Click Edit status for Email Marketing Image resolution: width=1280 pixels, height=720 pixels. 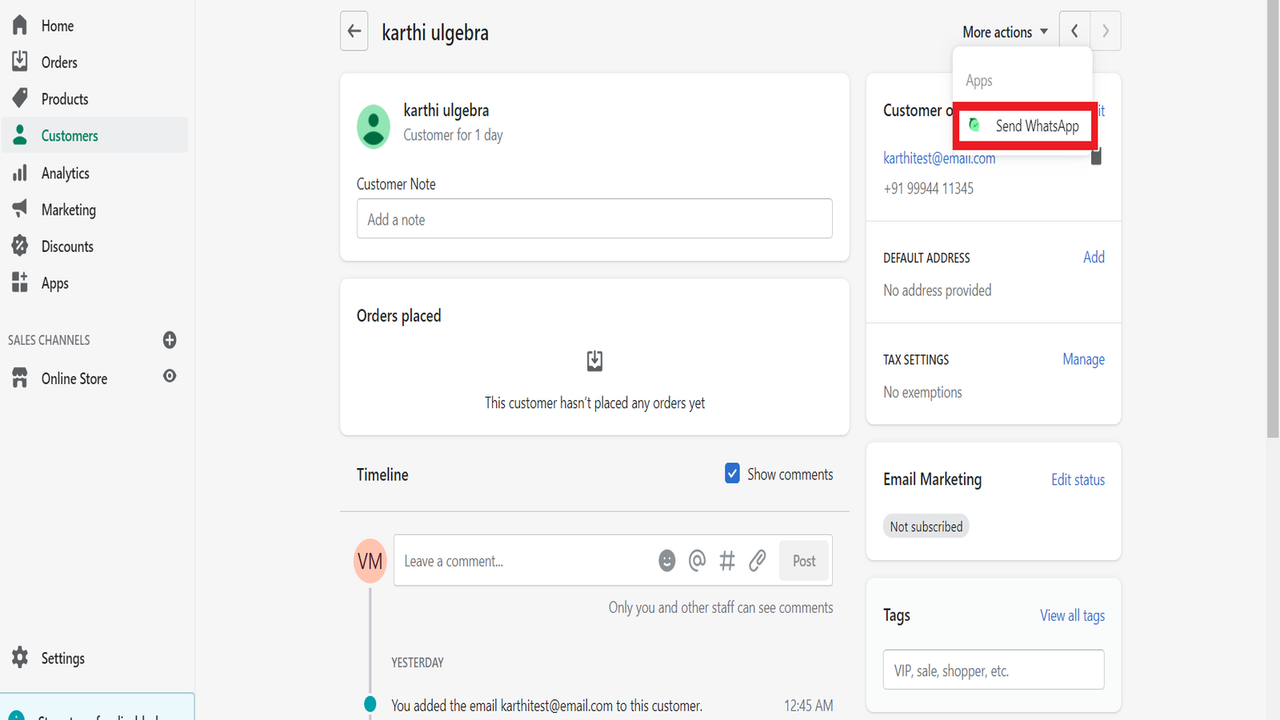tap(1077, 480)
